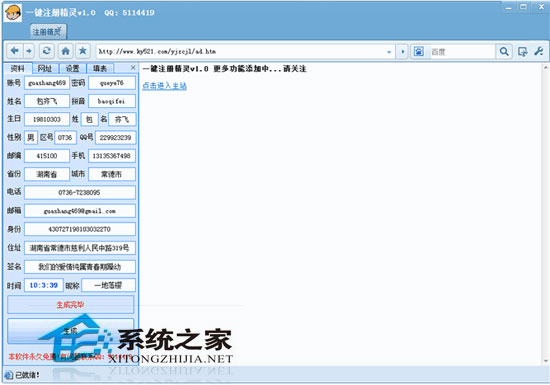Click the 身份 ID number field
550x385 pixels.
coord(80,229)
